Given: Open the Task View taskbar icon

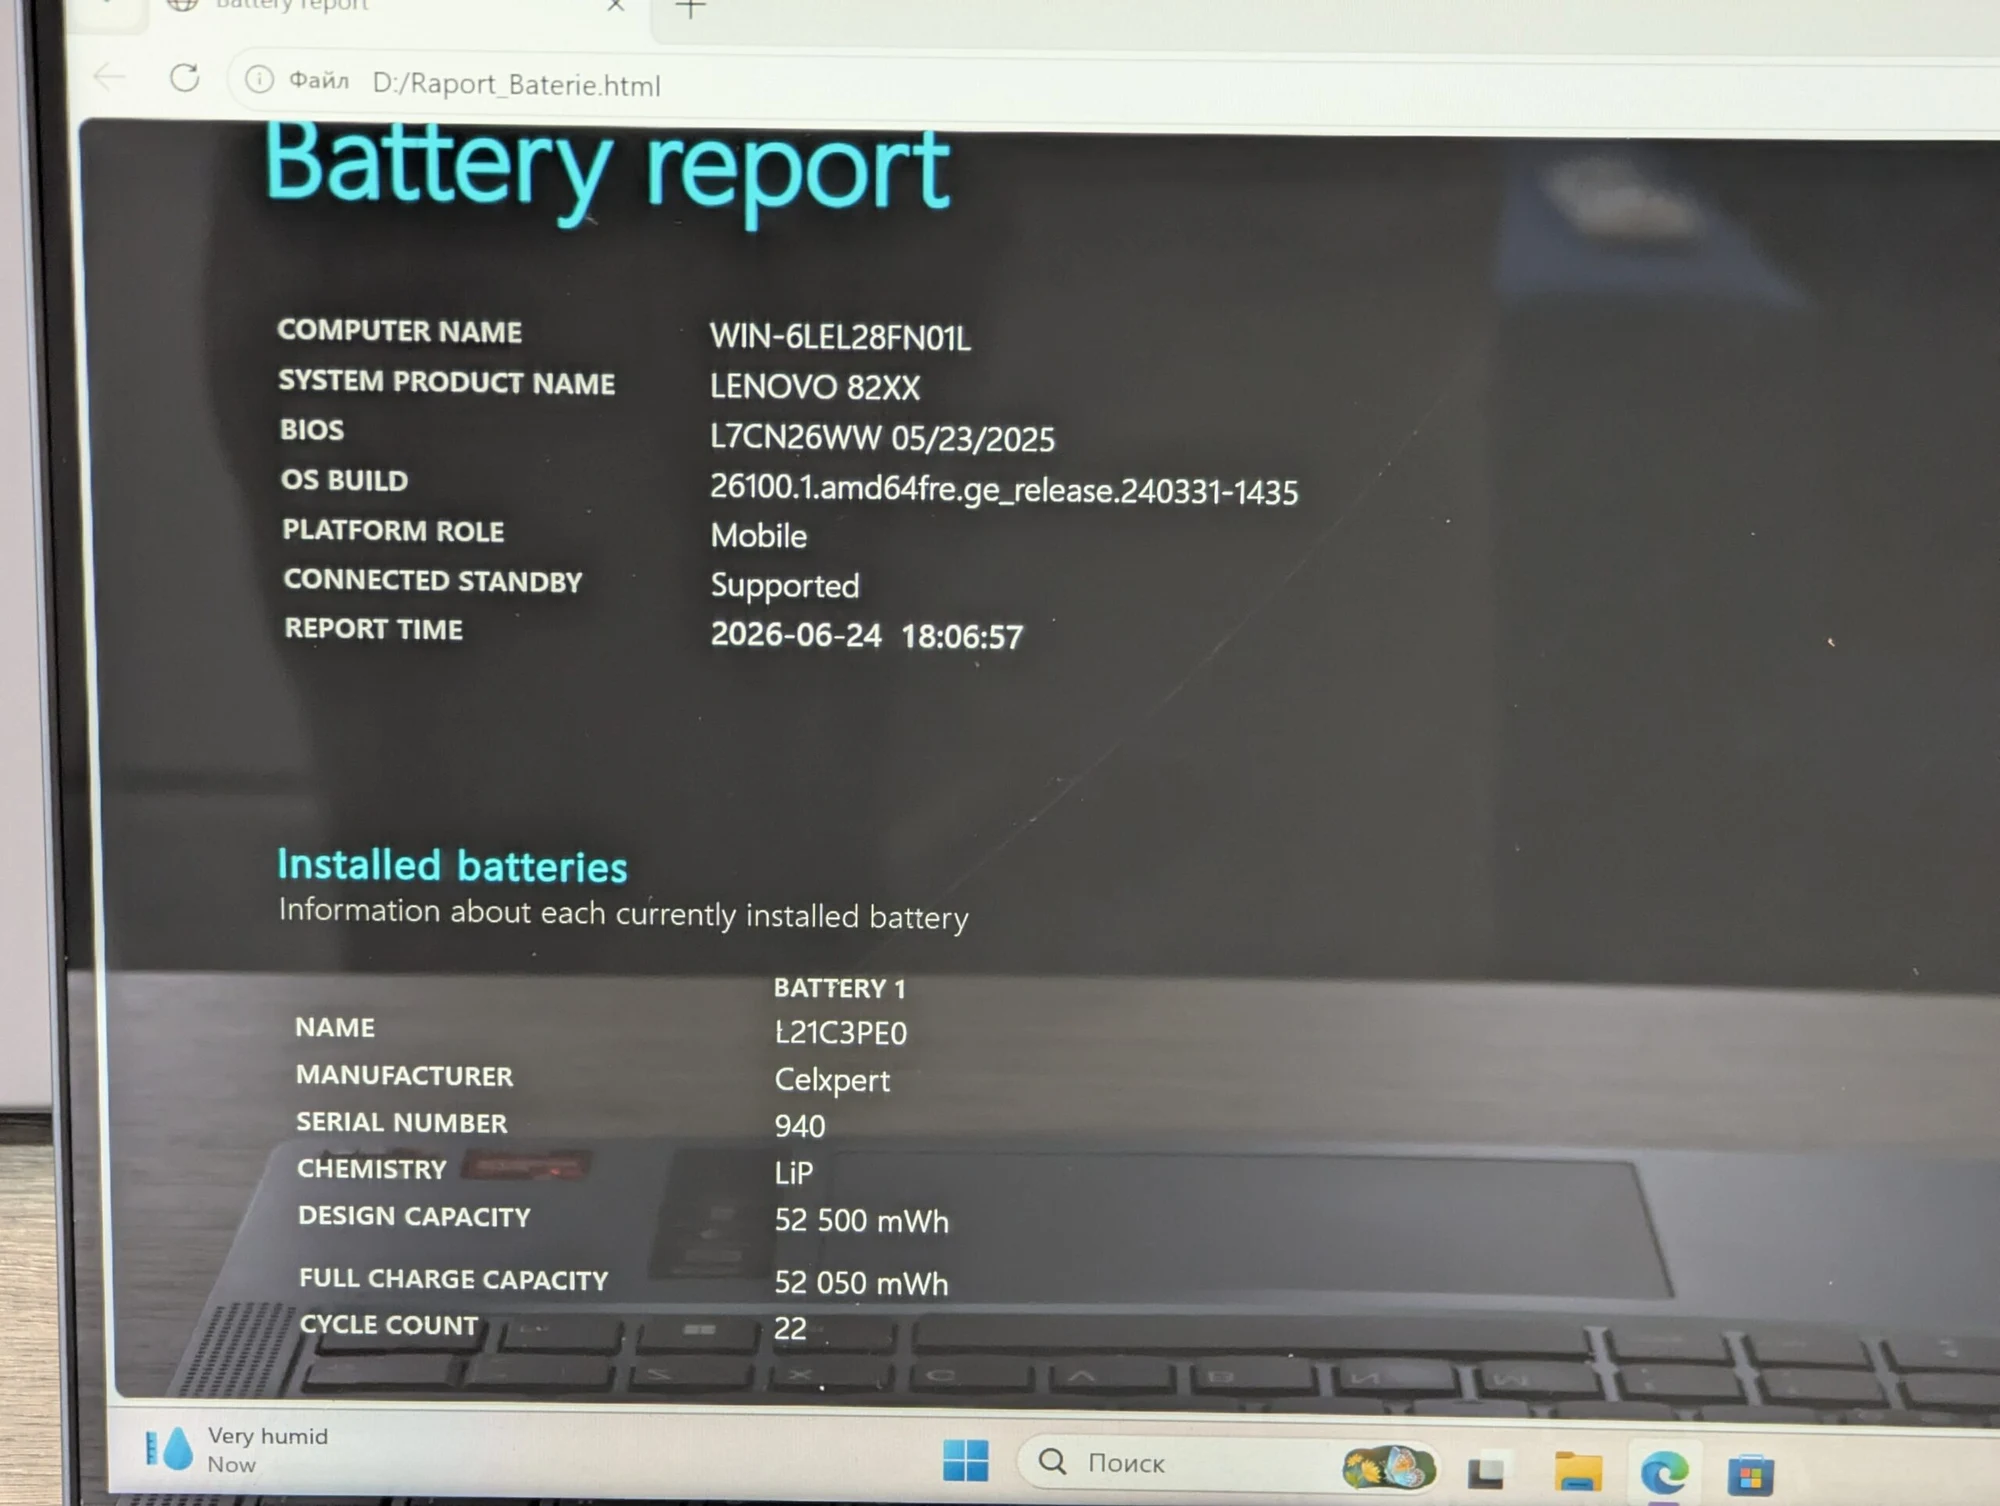Looking at the screenshot, I should (x=1485, y=1471).
